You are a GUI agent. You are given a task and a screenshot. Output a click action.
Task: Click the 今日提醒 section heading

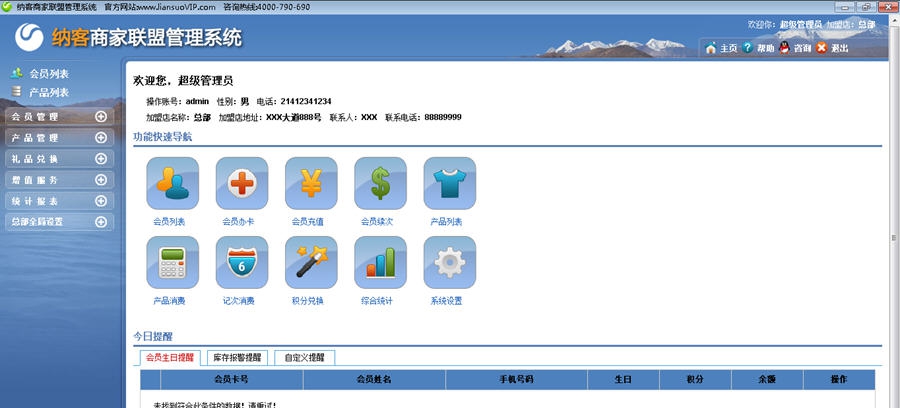[153, 336]
